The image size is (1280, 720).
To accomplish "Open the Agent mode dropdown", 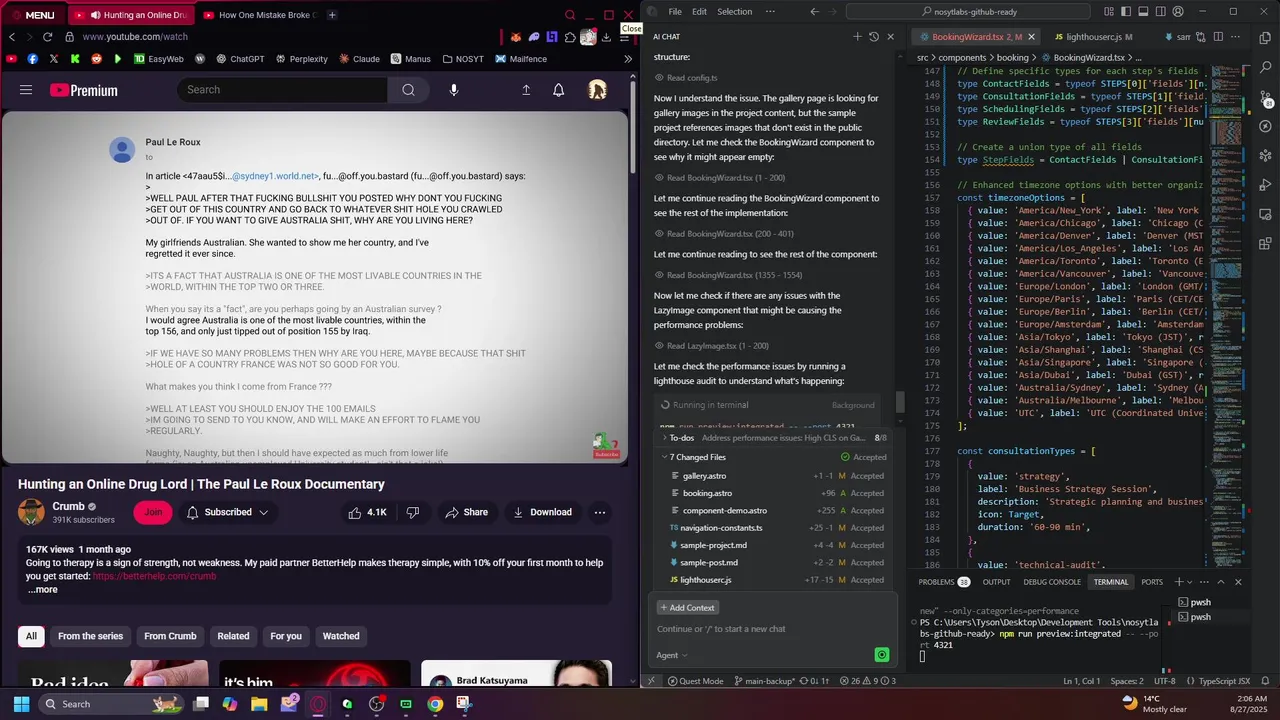I will tap(672, 655).
